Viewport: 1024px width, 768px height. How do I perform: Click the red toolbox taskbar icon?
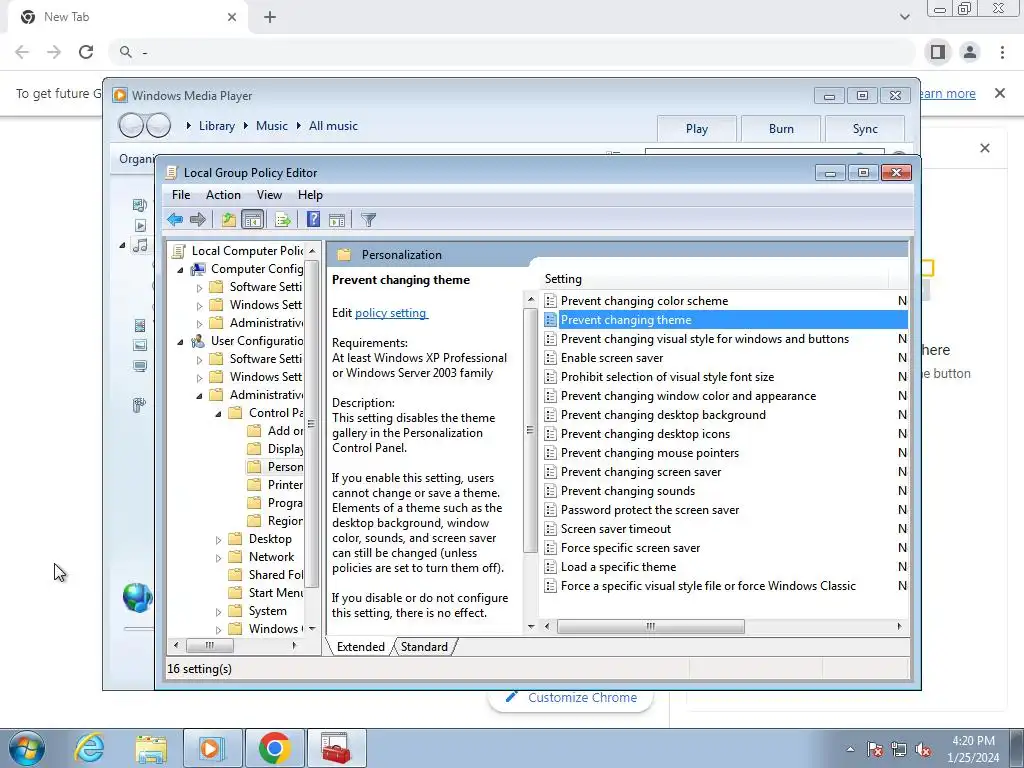coord(336,748)
